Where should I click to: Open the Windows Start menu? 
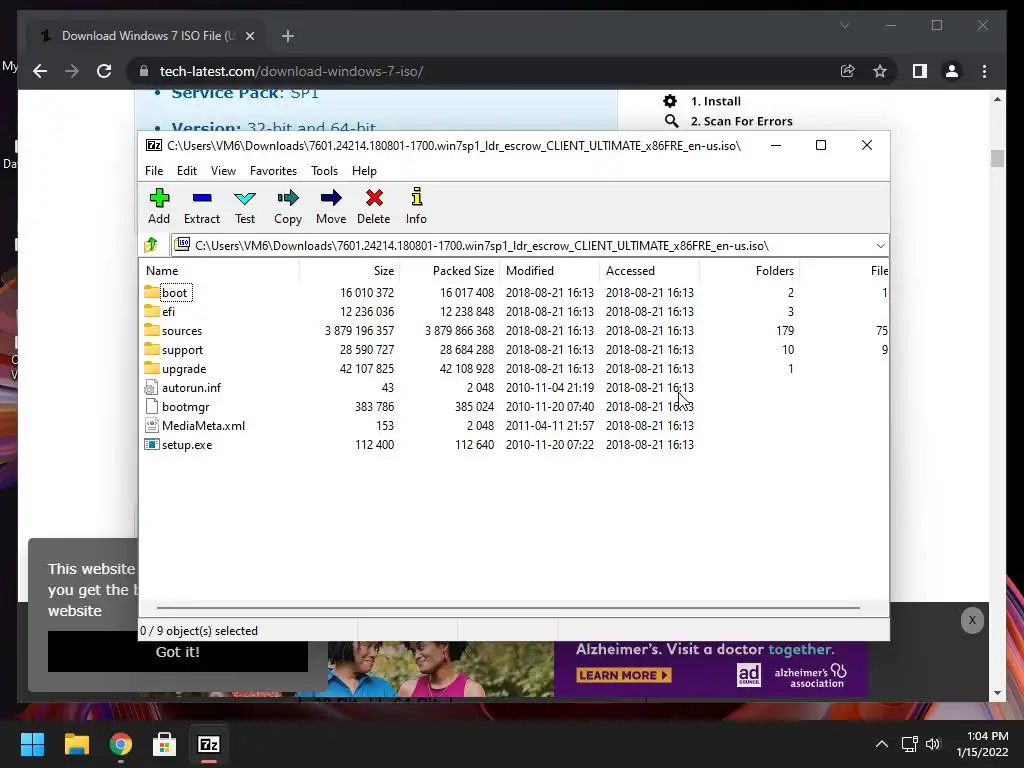(x=33, y=744)
